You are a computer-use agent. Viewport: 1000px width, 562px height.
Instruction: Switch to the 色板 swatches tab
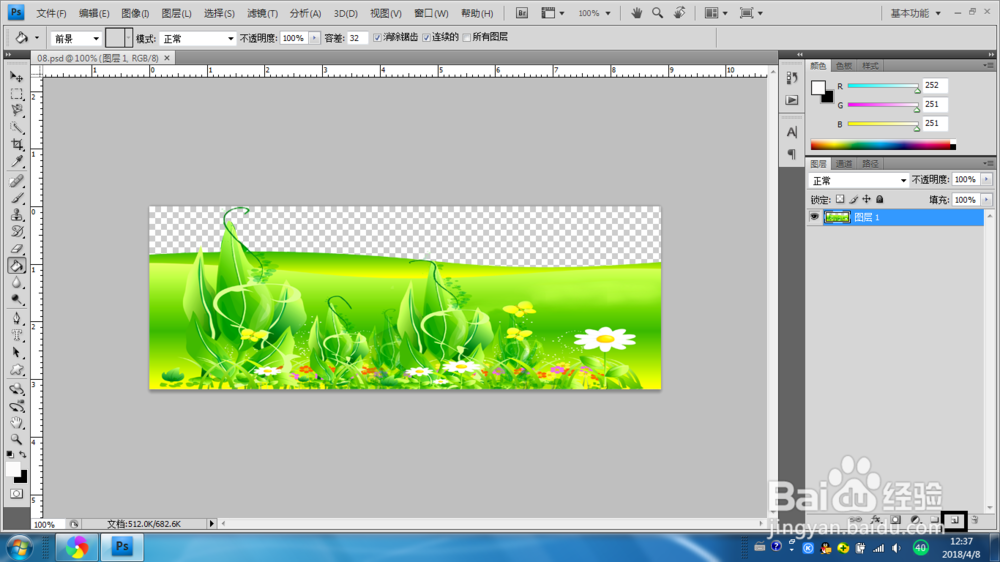(x=844, y=66)
